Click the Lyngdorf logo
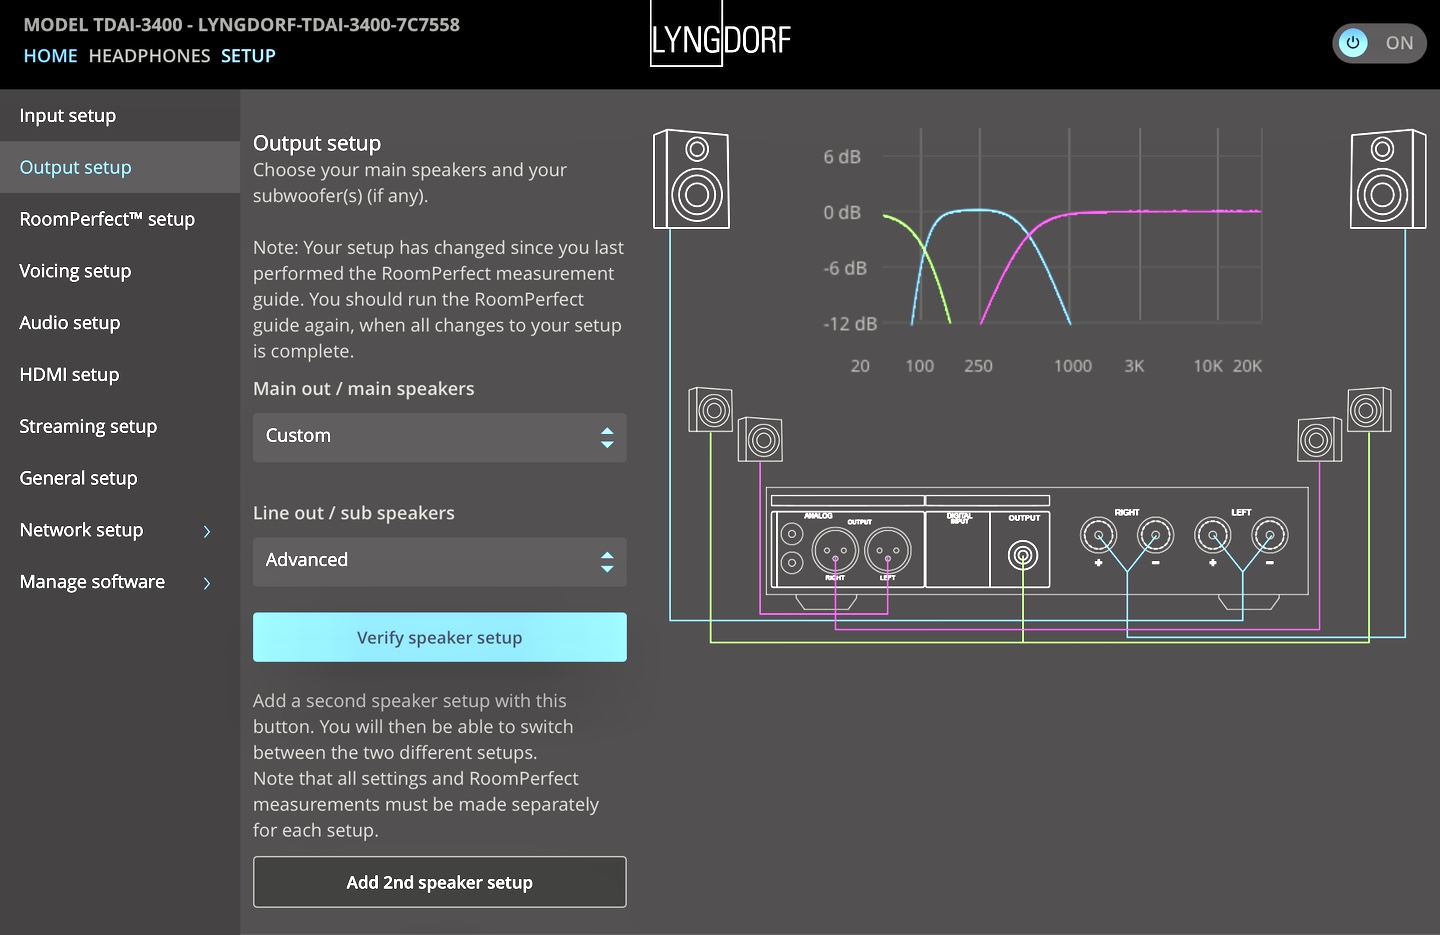The width and height of the screenshot is (1440, 935). [720, 34]
